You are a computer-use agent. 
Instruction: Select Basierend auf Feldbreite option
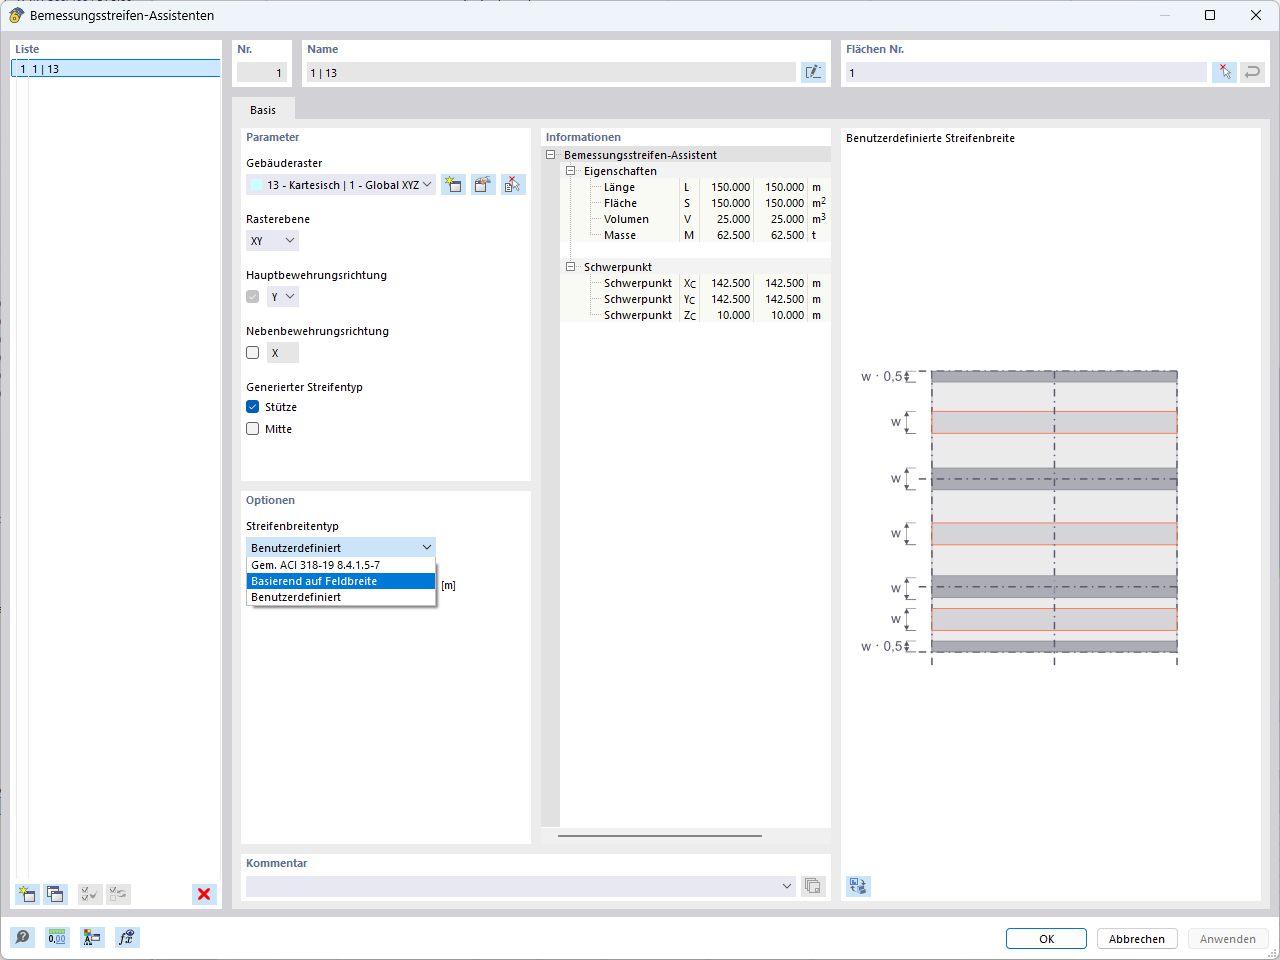341,581
